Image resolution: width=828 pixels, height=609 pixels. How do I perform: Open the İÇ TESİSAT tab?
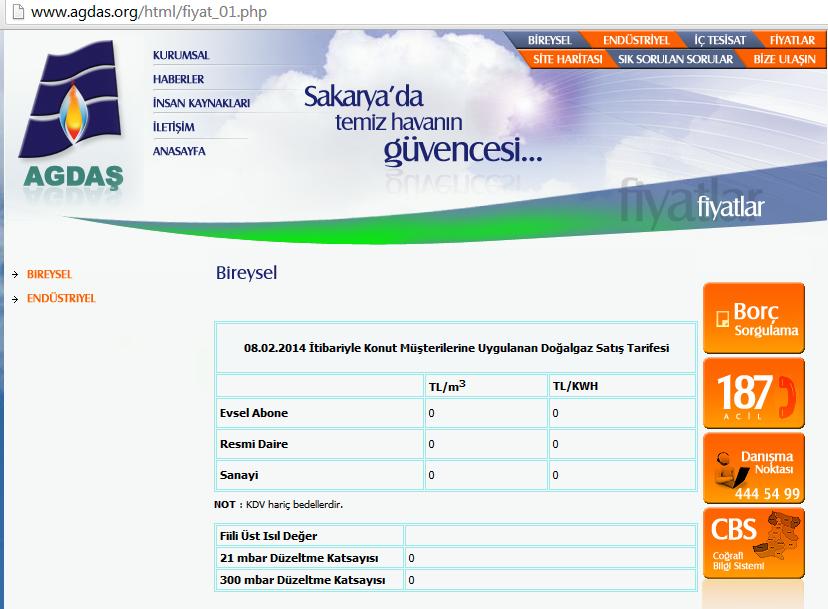(x=720, y=40)
